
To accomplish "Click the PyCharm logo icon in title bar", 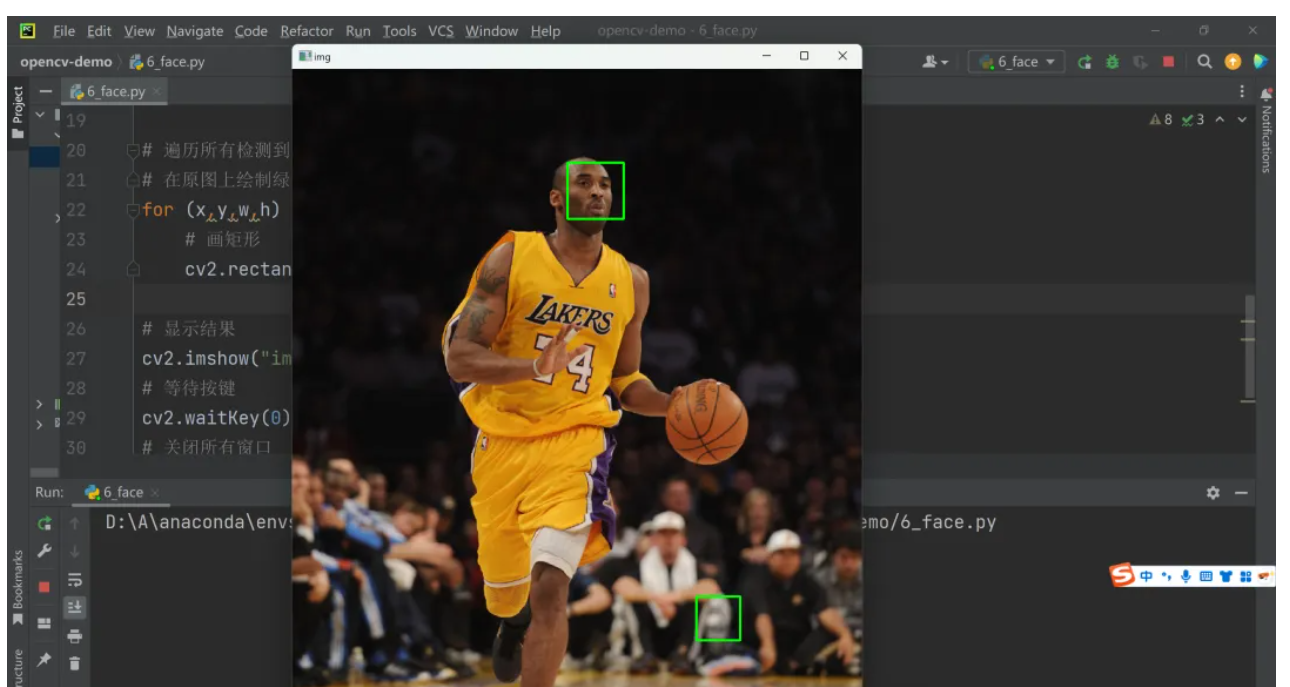I will click(27, 31).
